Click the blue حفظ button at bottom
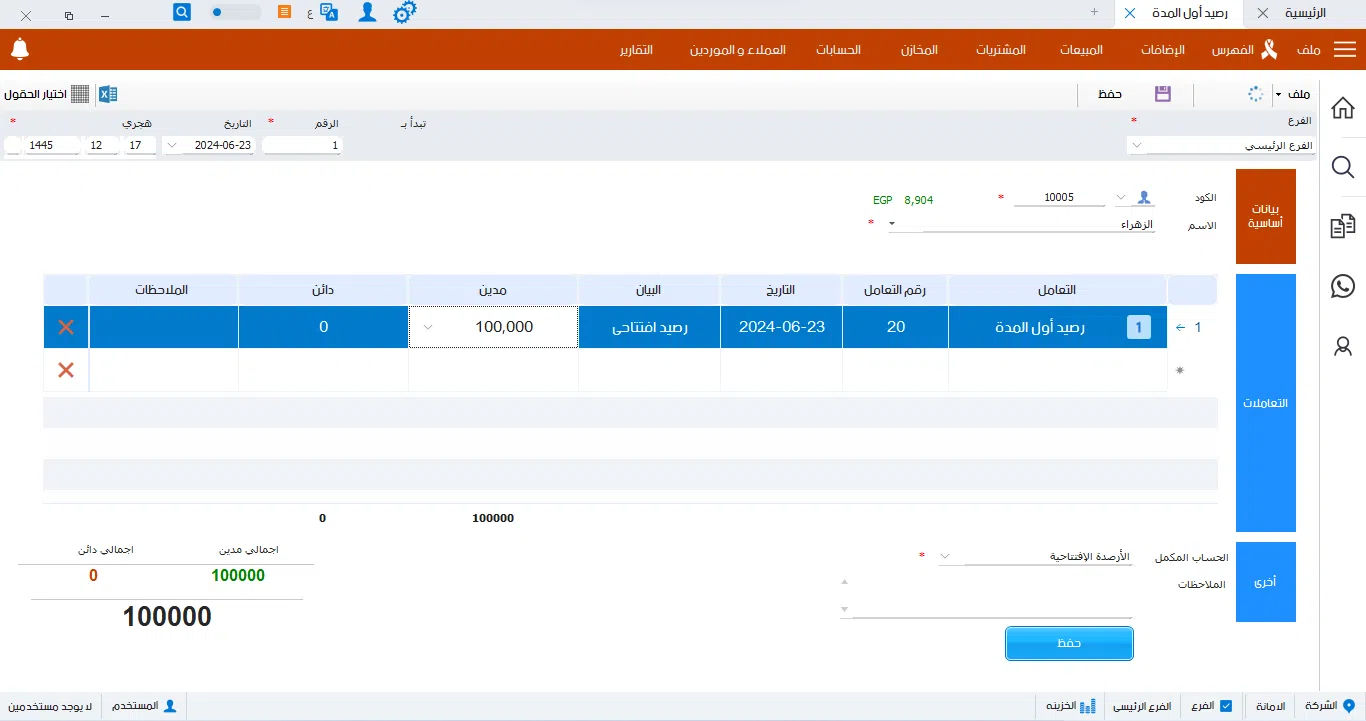The width and height of the screenshot is (1366, 721). 1069,644
